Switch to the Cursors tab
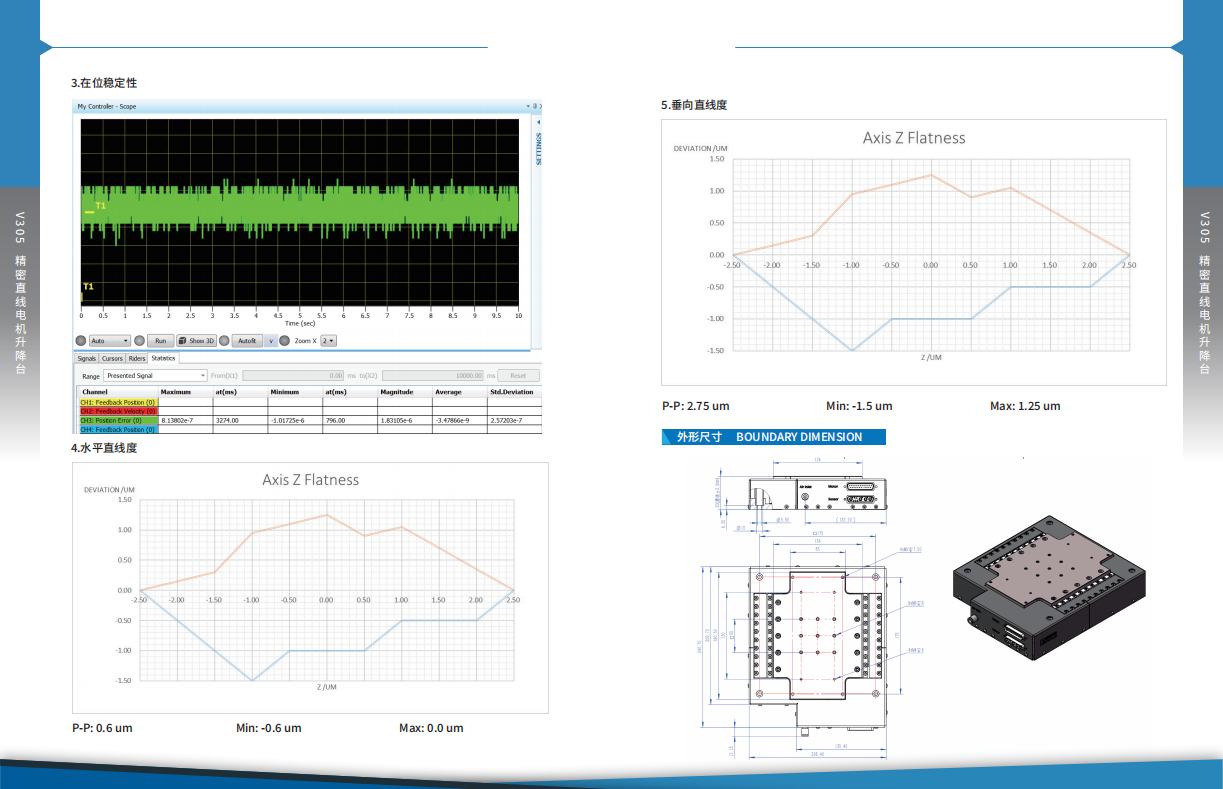 pyautogui.click(x=112, y=358)
